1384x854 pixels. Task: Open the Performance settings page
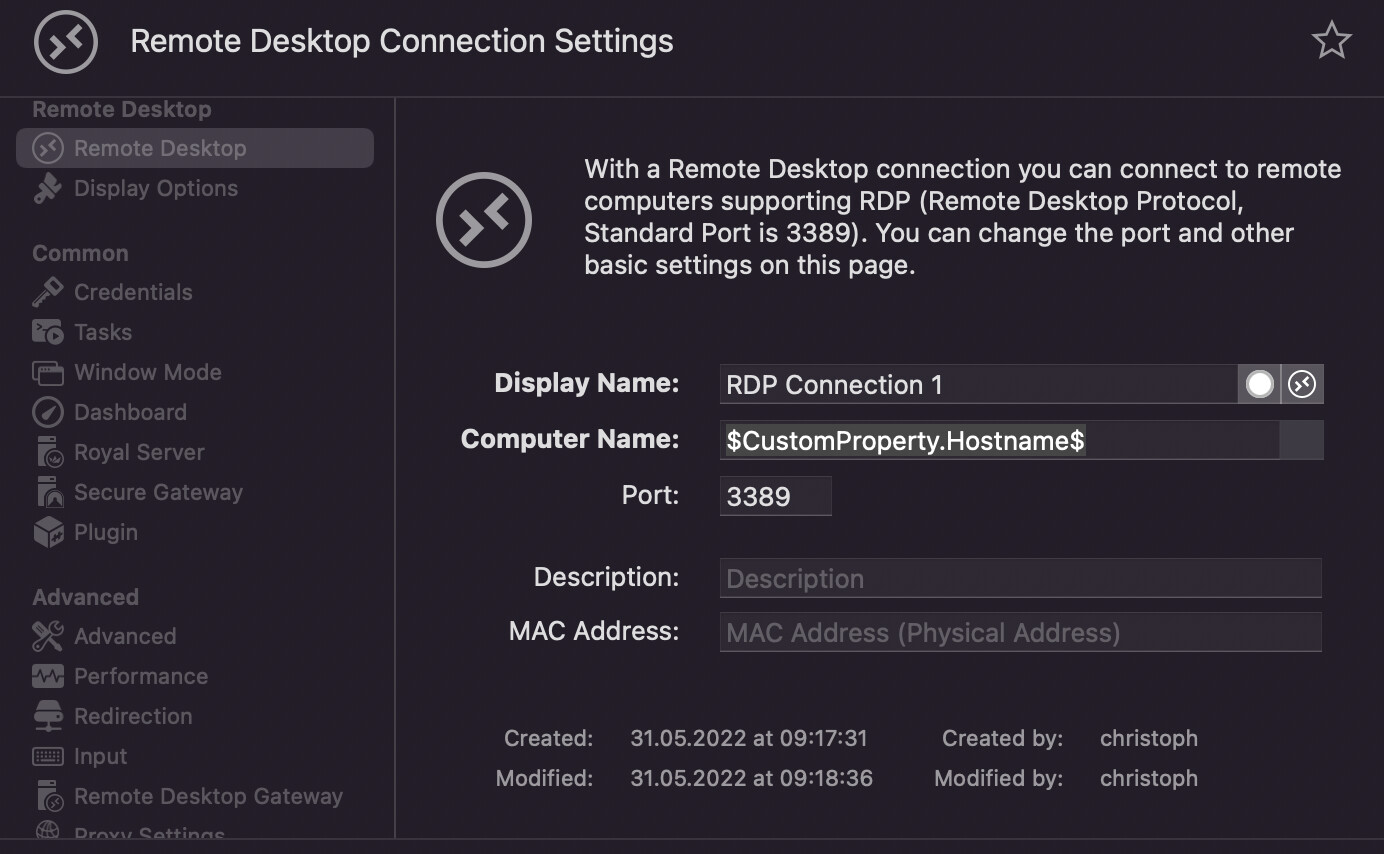(x=140, y=676)
